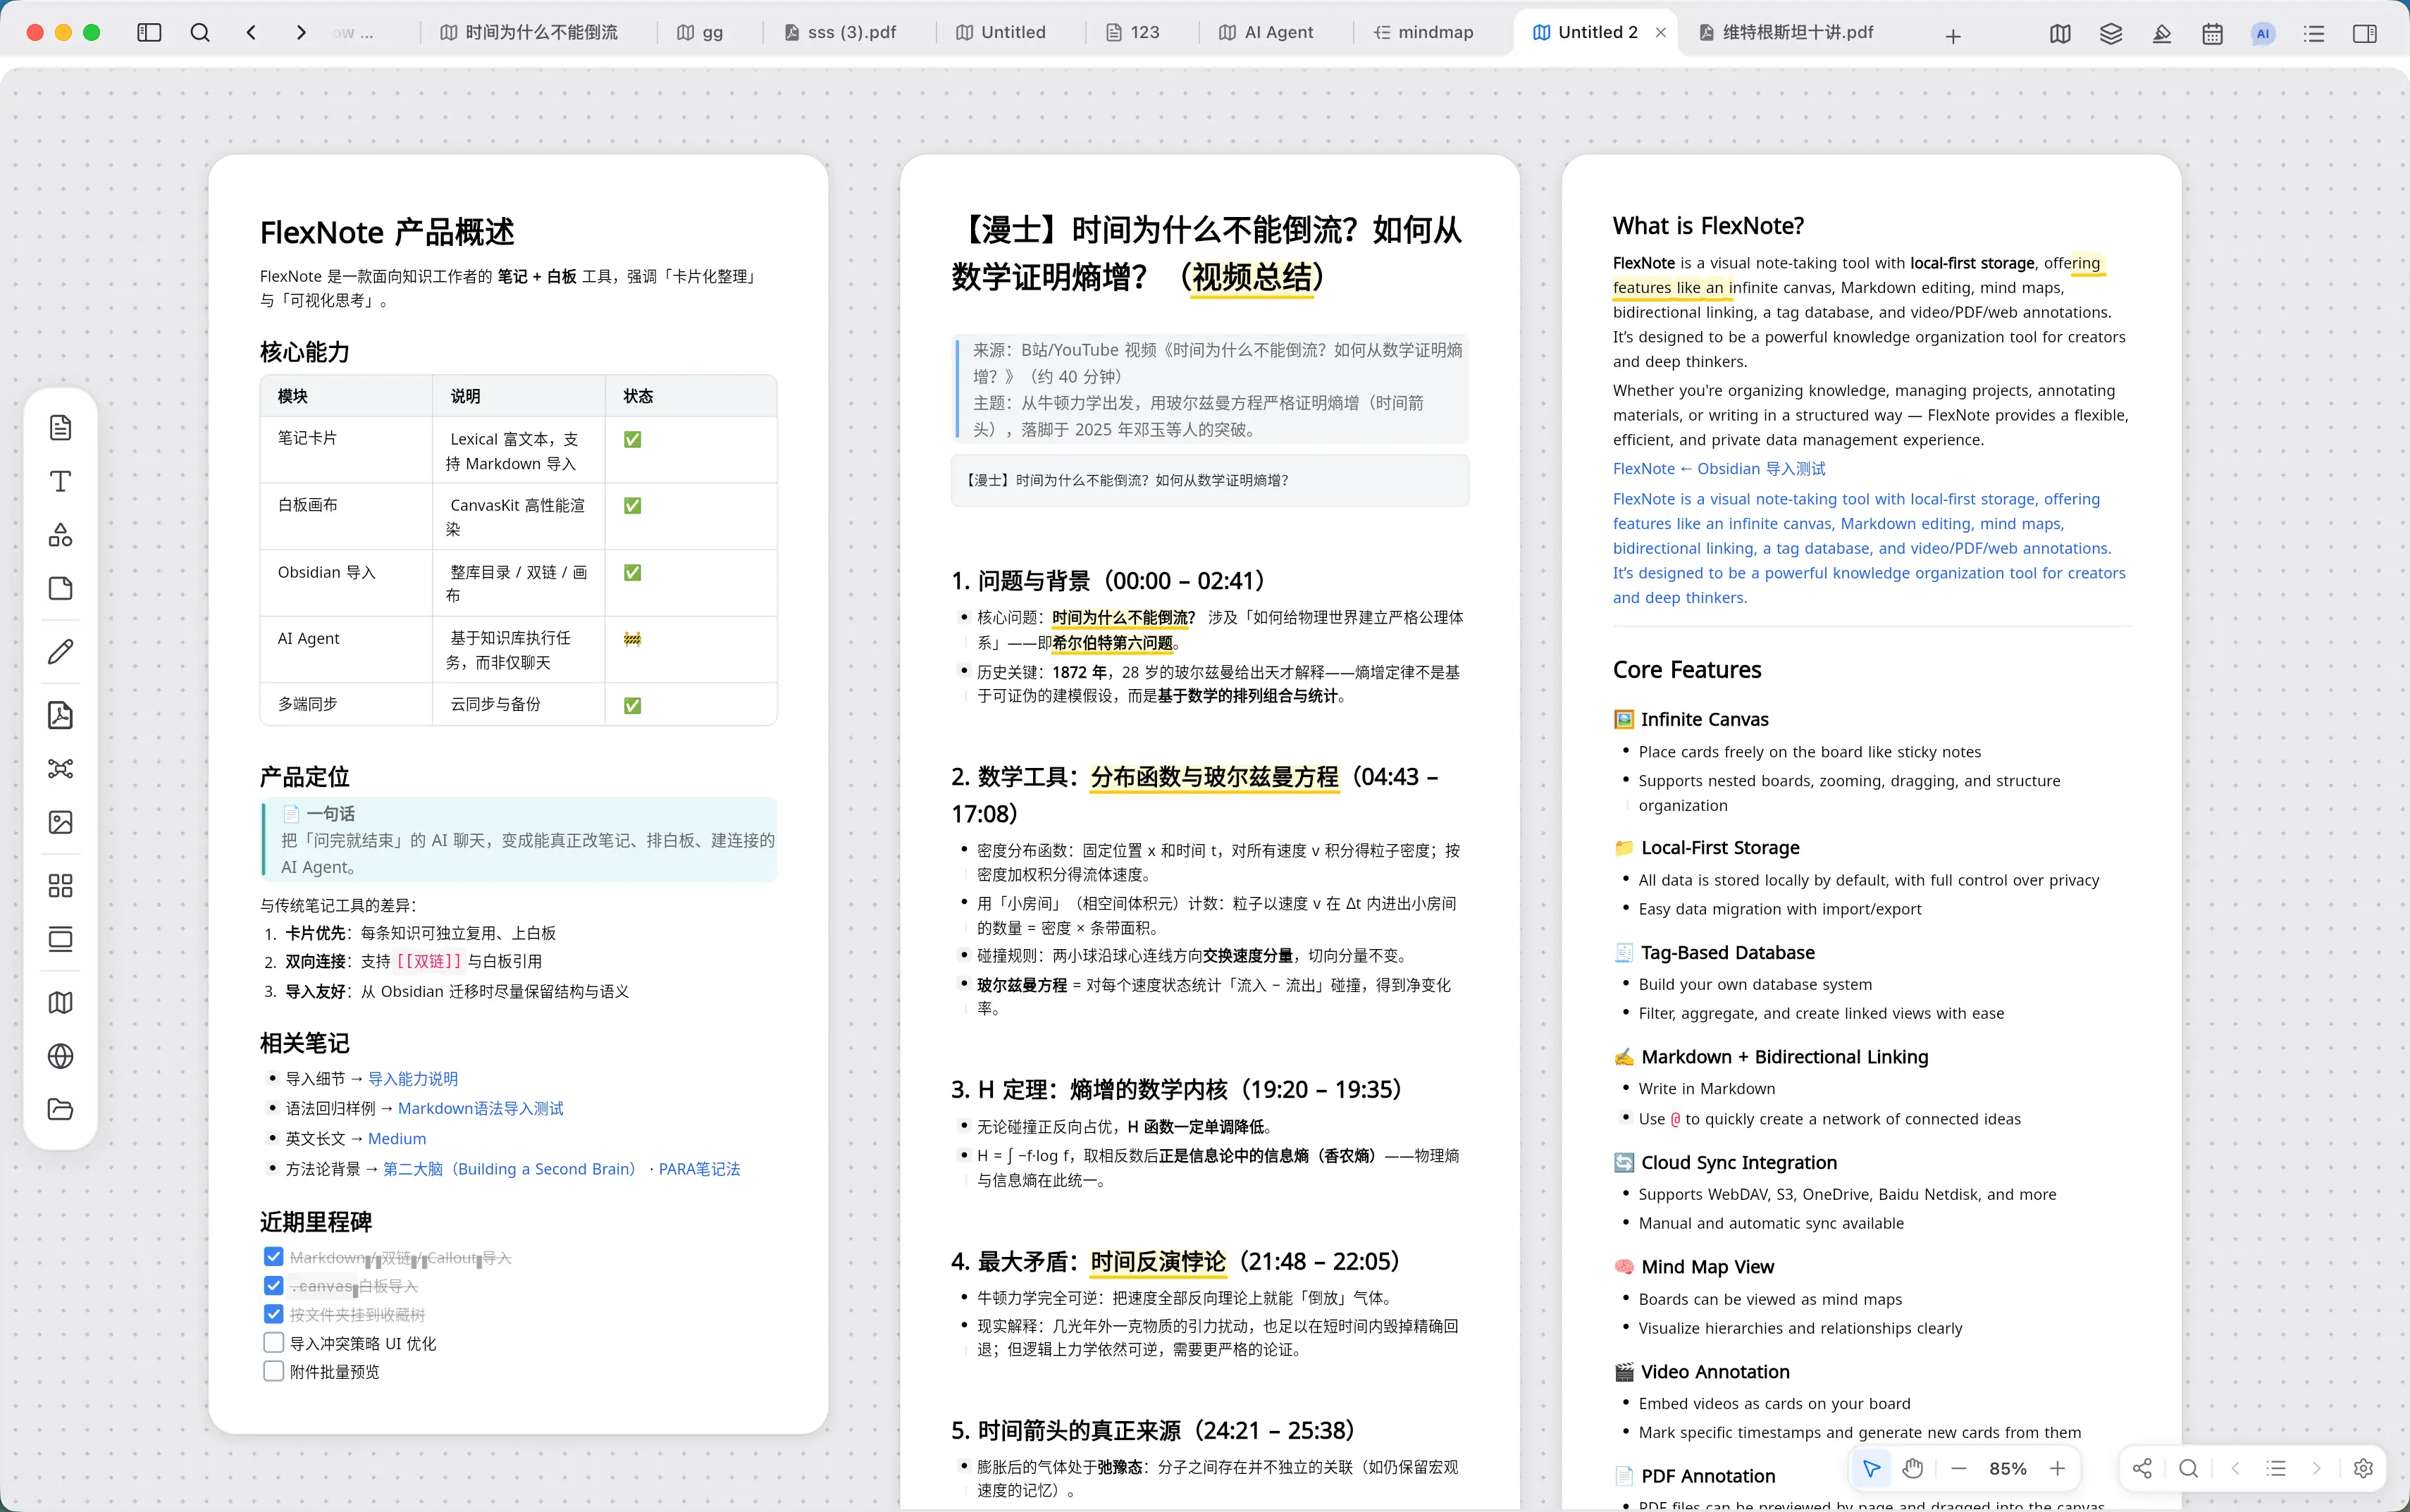Select the folder tool in left toolbar

click(61, 1109)
